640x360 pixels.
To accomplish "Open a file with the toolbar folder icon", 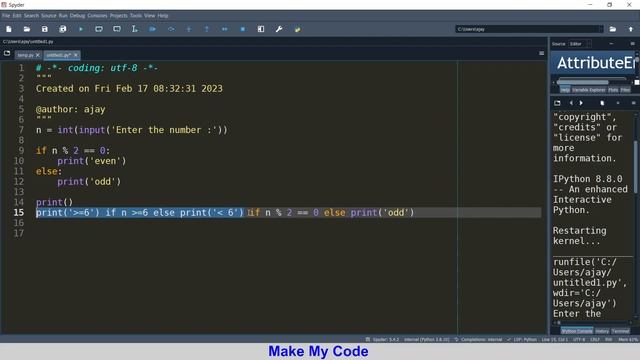I will tap(27, 29).
